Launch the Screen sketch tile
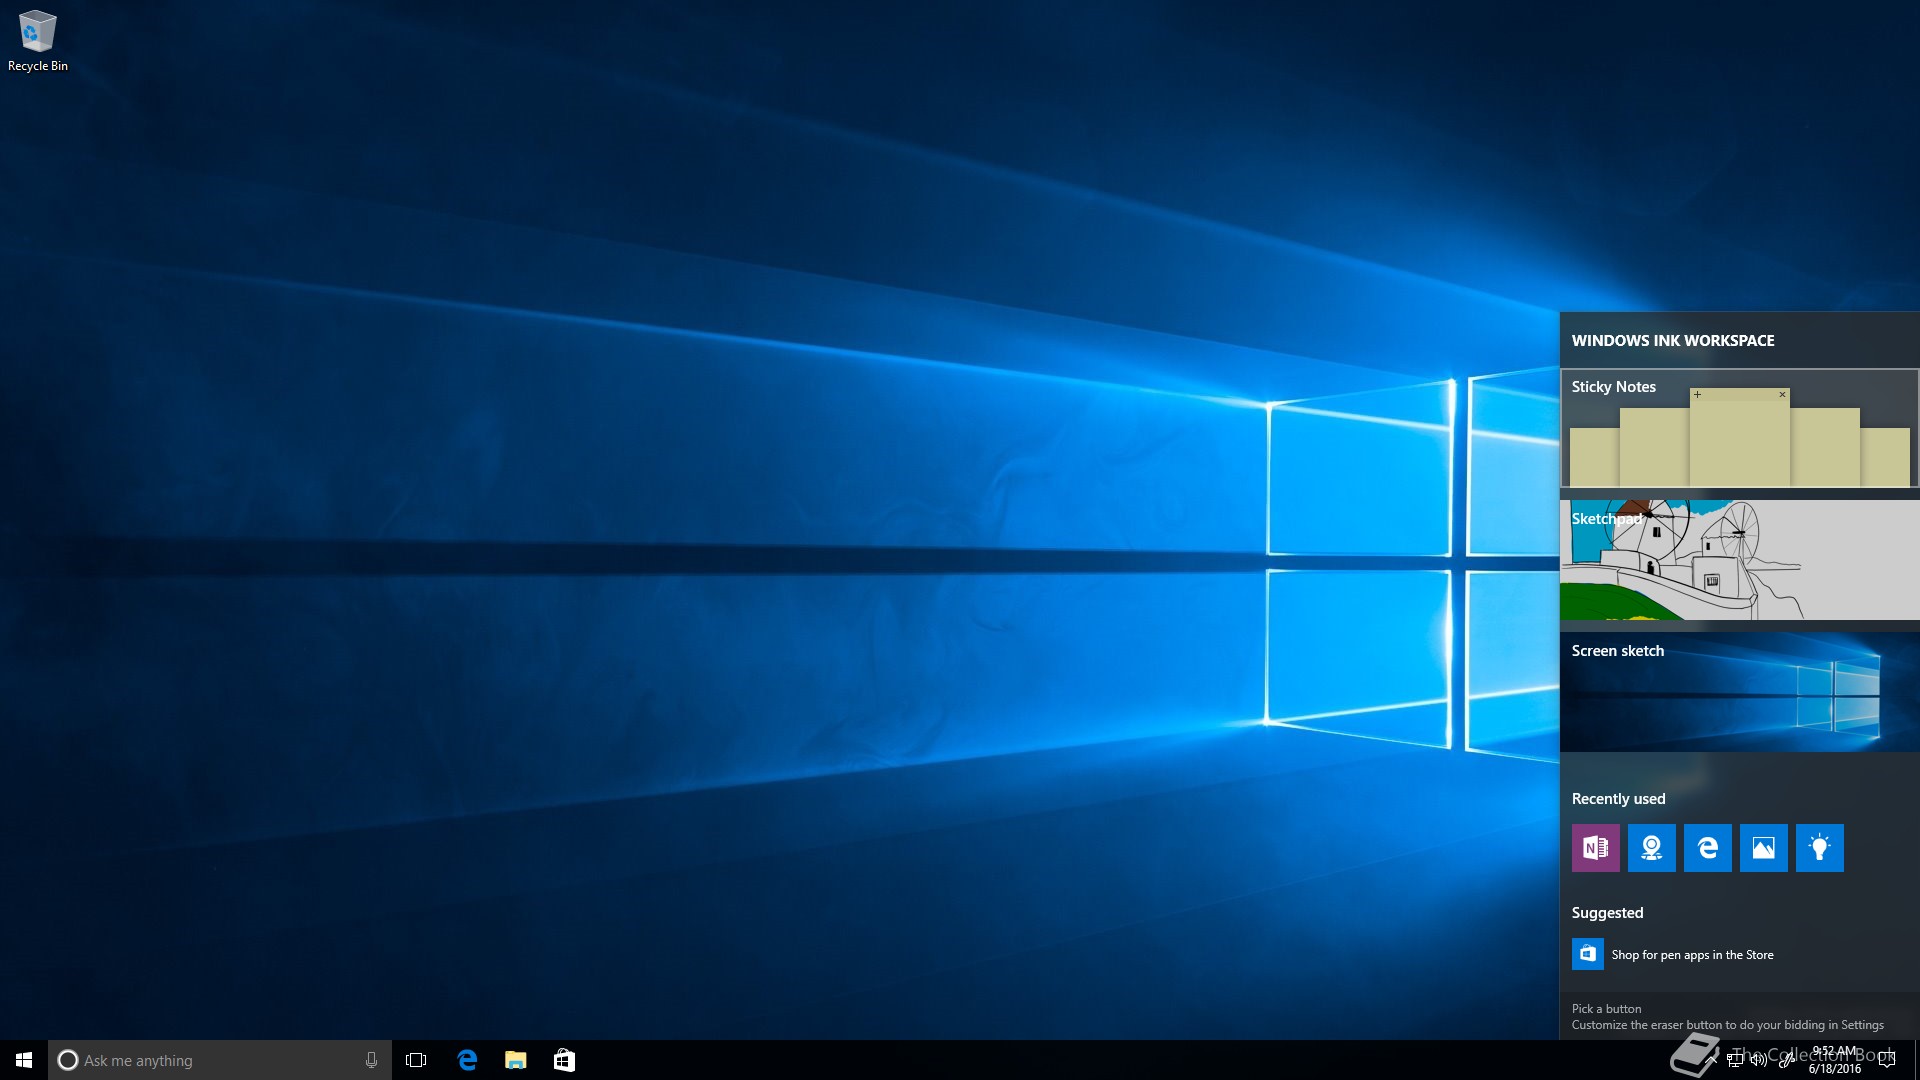The width and height of the screenshot is (1920, 1080). 1739,692
